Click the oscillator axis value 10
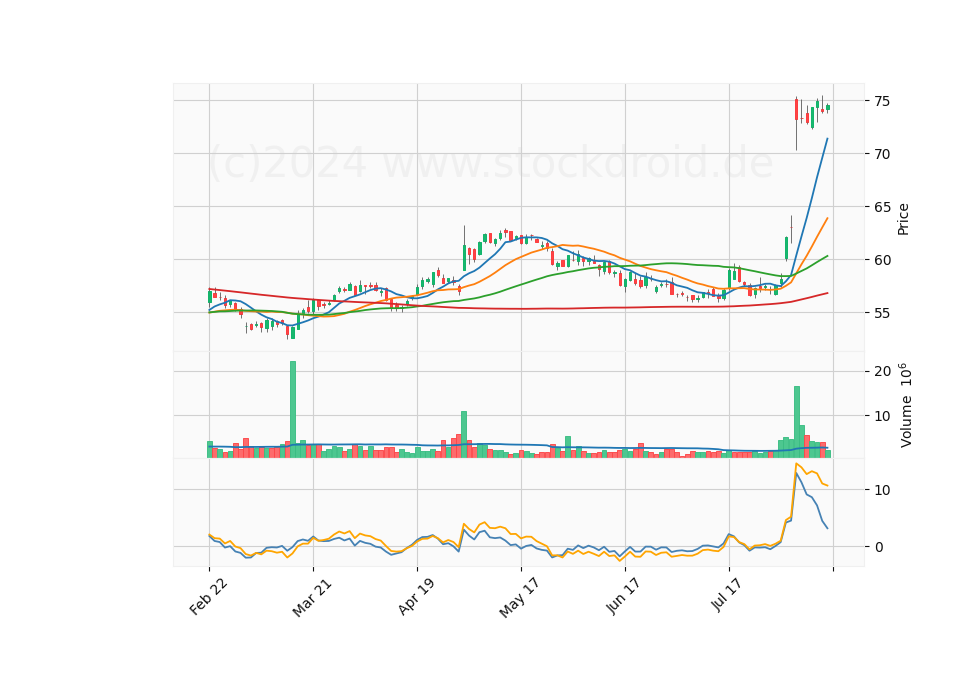The image size is (960, 690). (x=882, y=490)
